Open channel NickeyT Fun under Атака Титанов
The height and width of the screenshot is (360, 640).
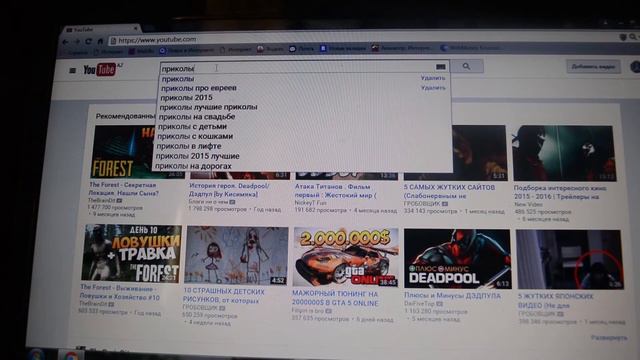[x=311, y=202]
